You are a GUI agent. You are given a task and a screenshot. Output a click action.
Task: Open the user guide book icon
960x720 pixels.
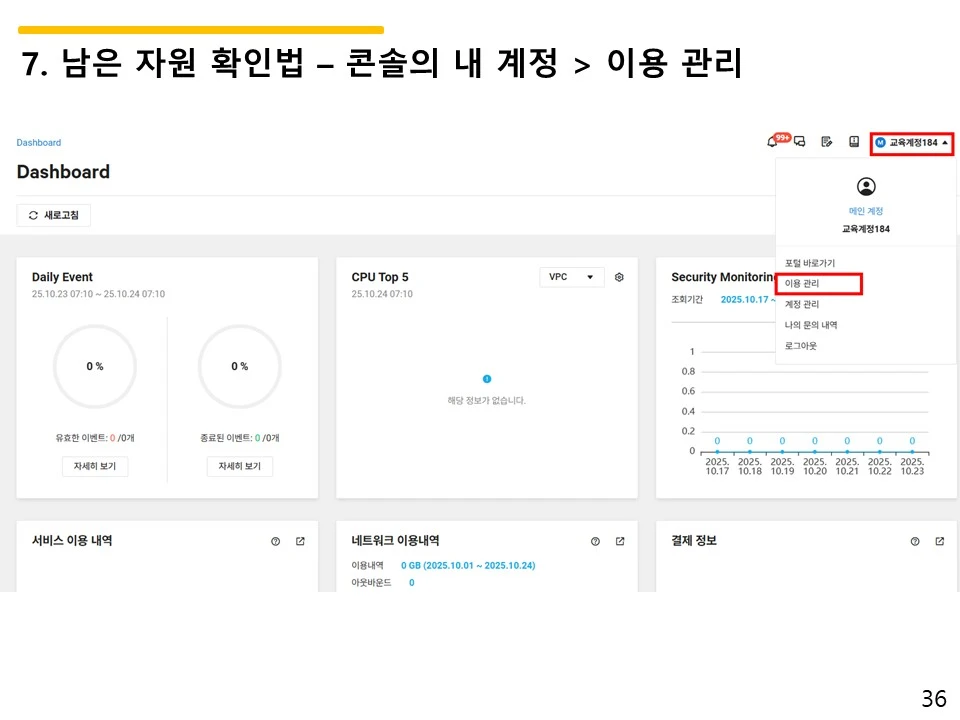pyautogui.click(x=853, y=142)
